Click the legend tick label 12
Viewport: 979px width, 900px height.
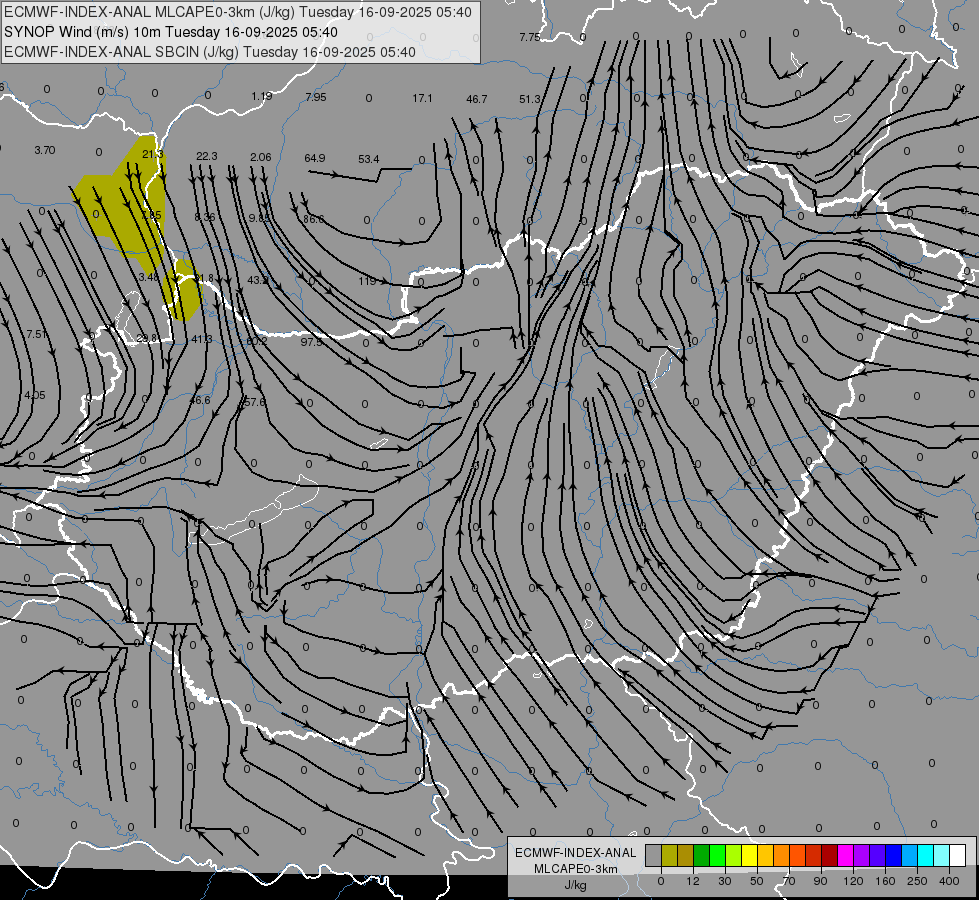click(x=693, y=881)
